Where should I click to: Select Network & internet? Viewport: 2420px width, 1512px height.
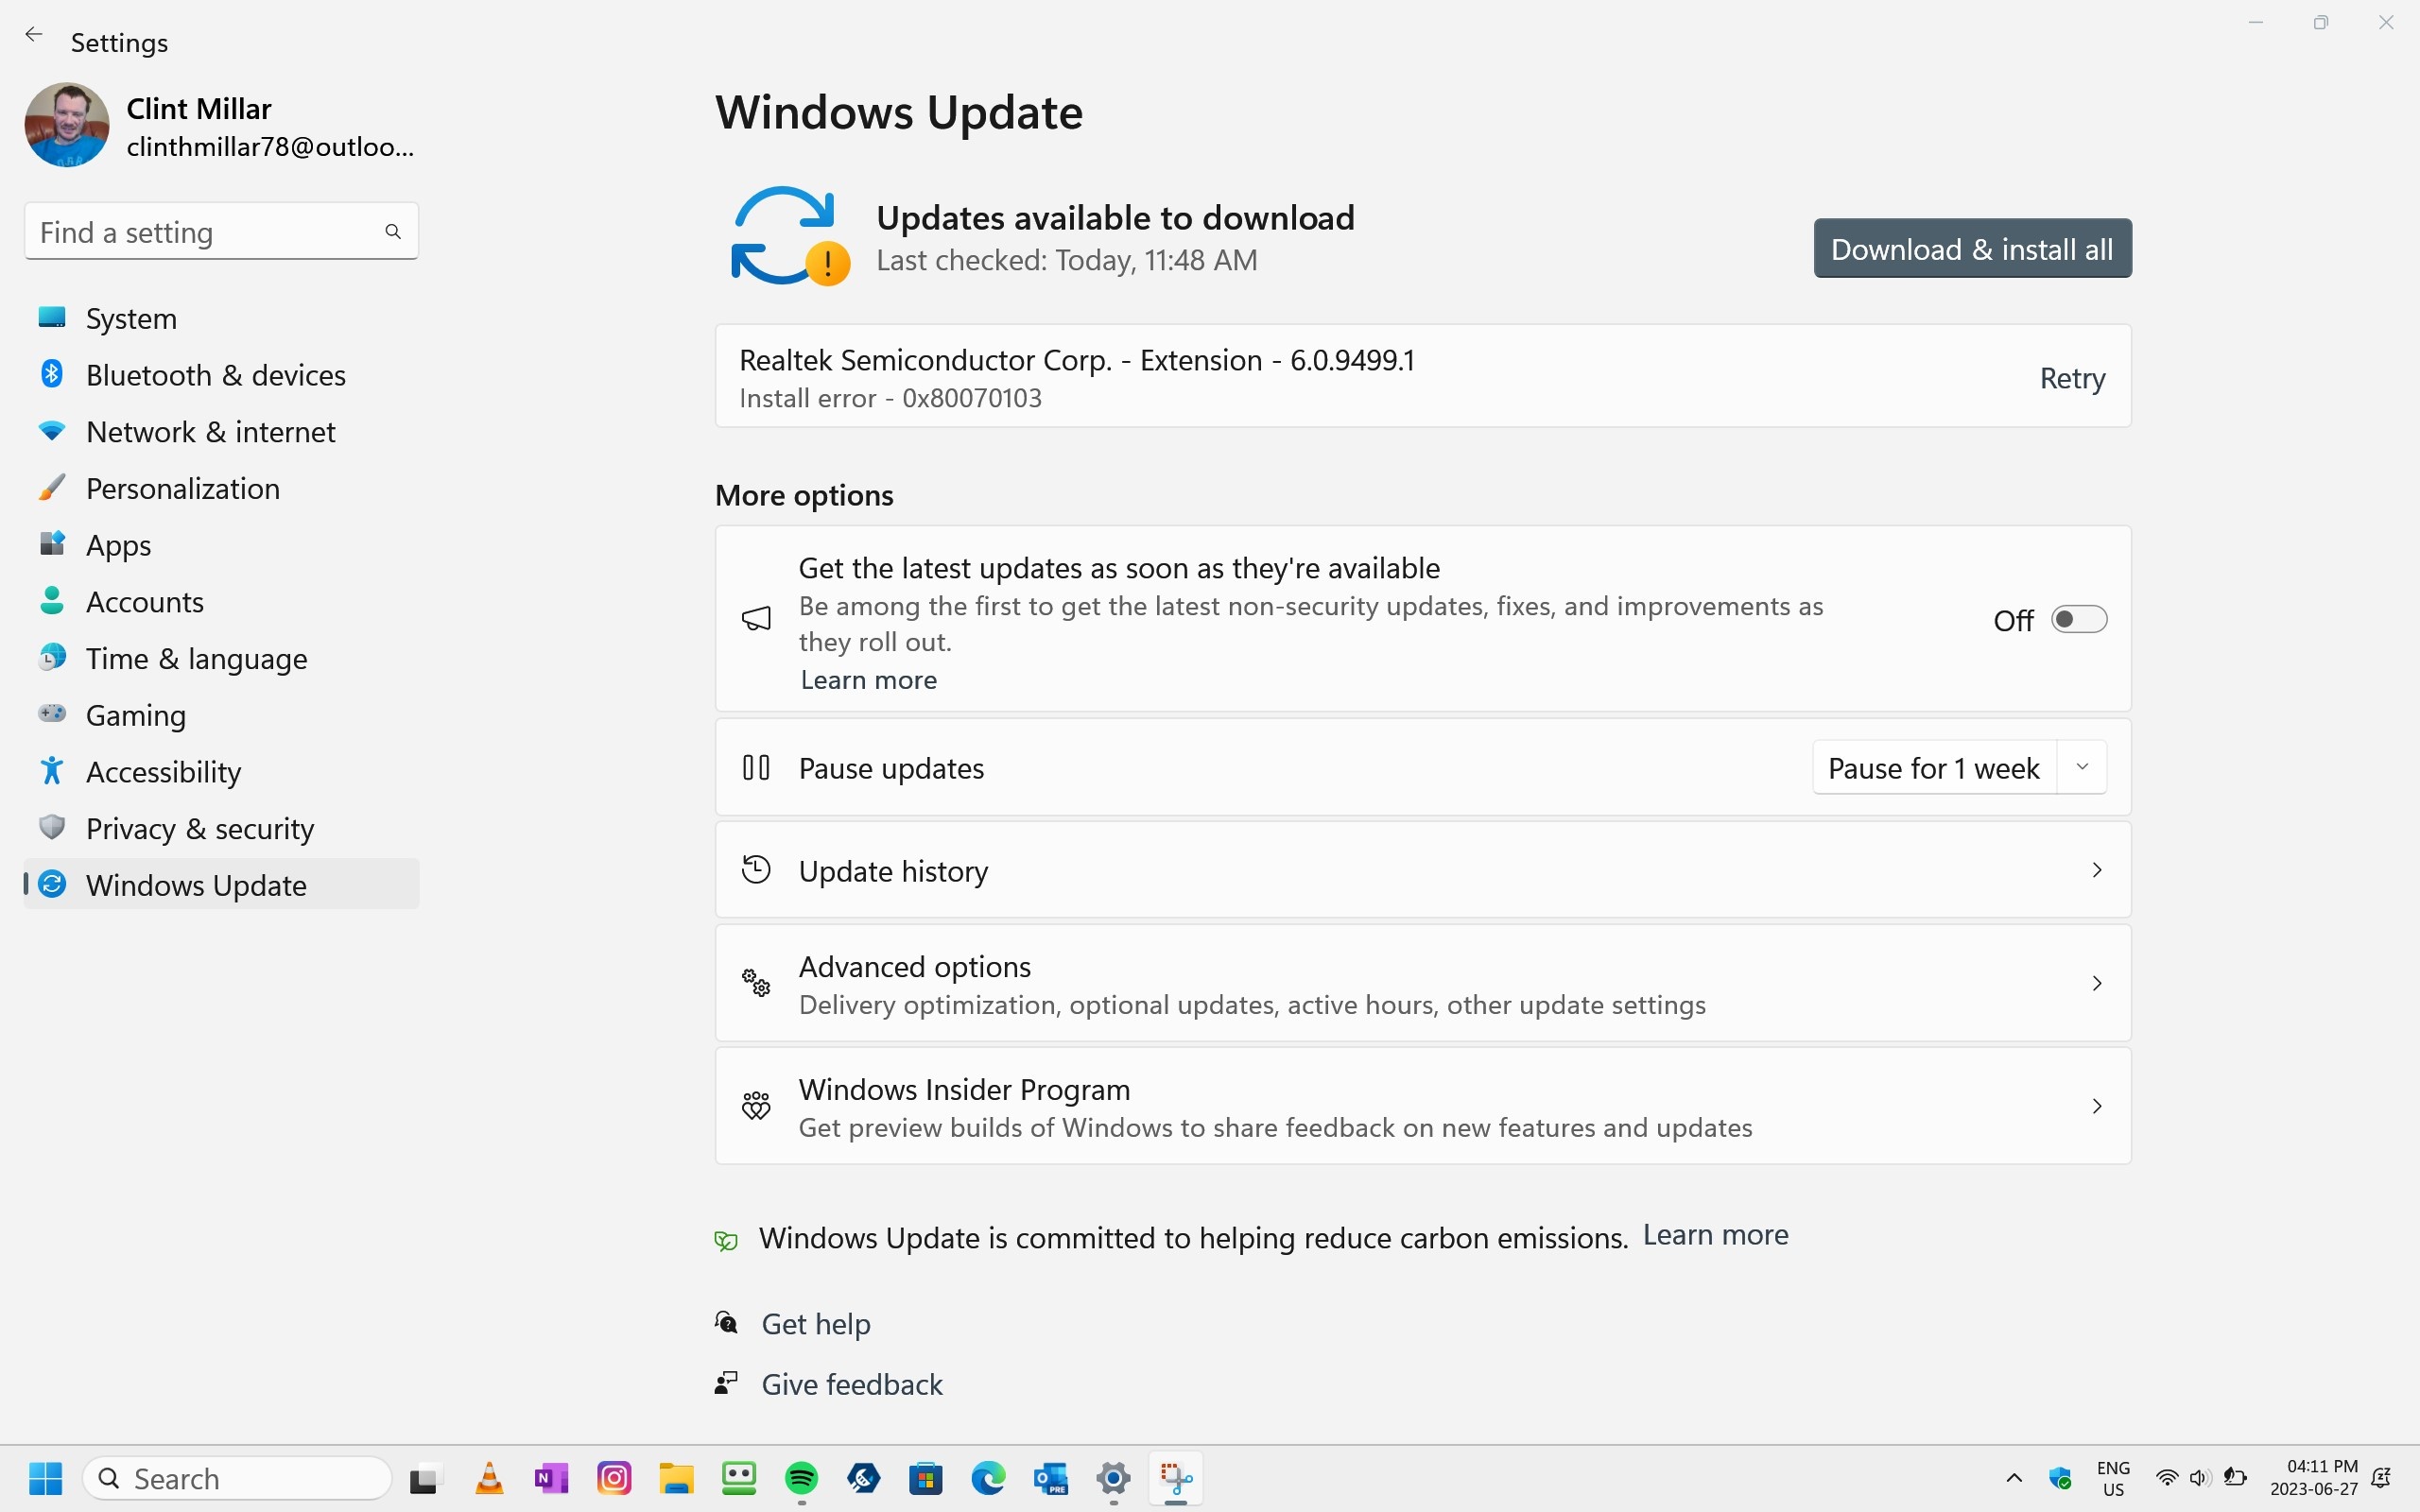(221, 432)
